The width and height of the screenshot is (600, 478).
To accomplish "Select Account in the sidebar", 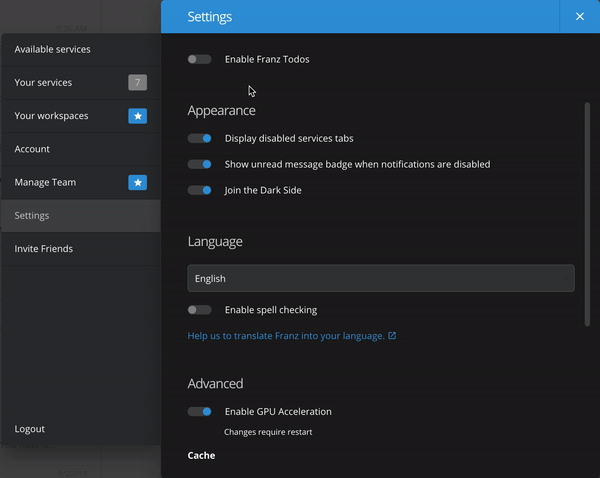I will [x=81, y=149].
